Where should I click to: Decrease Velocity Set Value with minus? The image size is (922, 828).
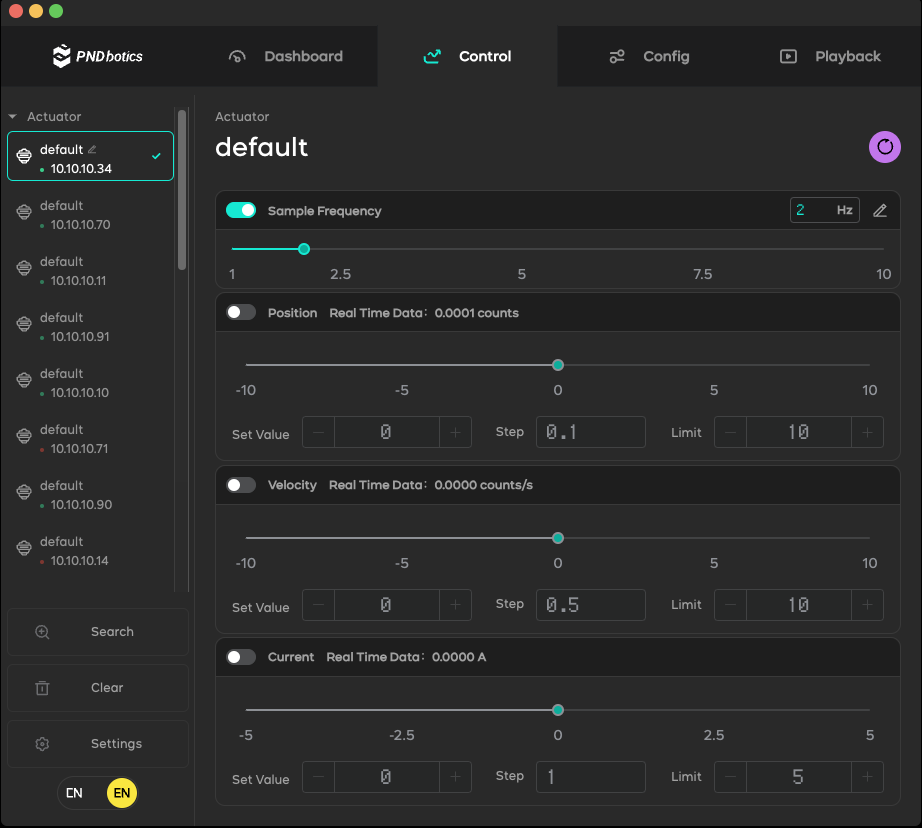pyautogui.click(x=319, y=605)
